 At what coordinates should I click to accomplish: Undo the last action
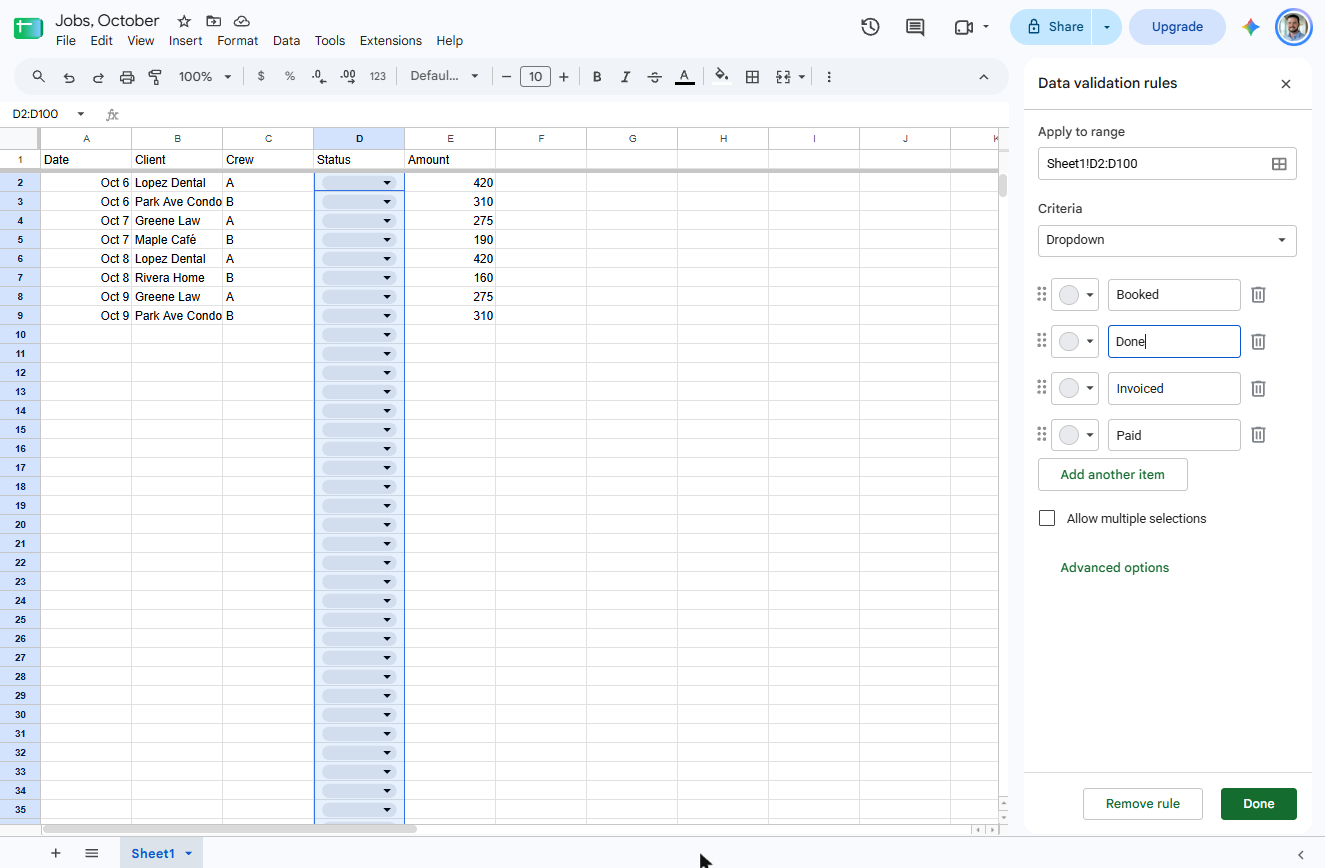point(69,77)
